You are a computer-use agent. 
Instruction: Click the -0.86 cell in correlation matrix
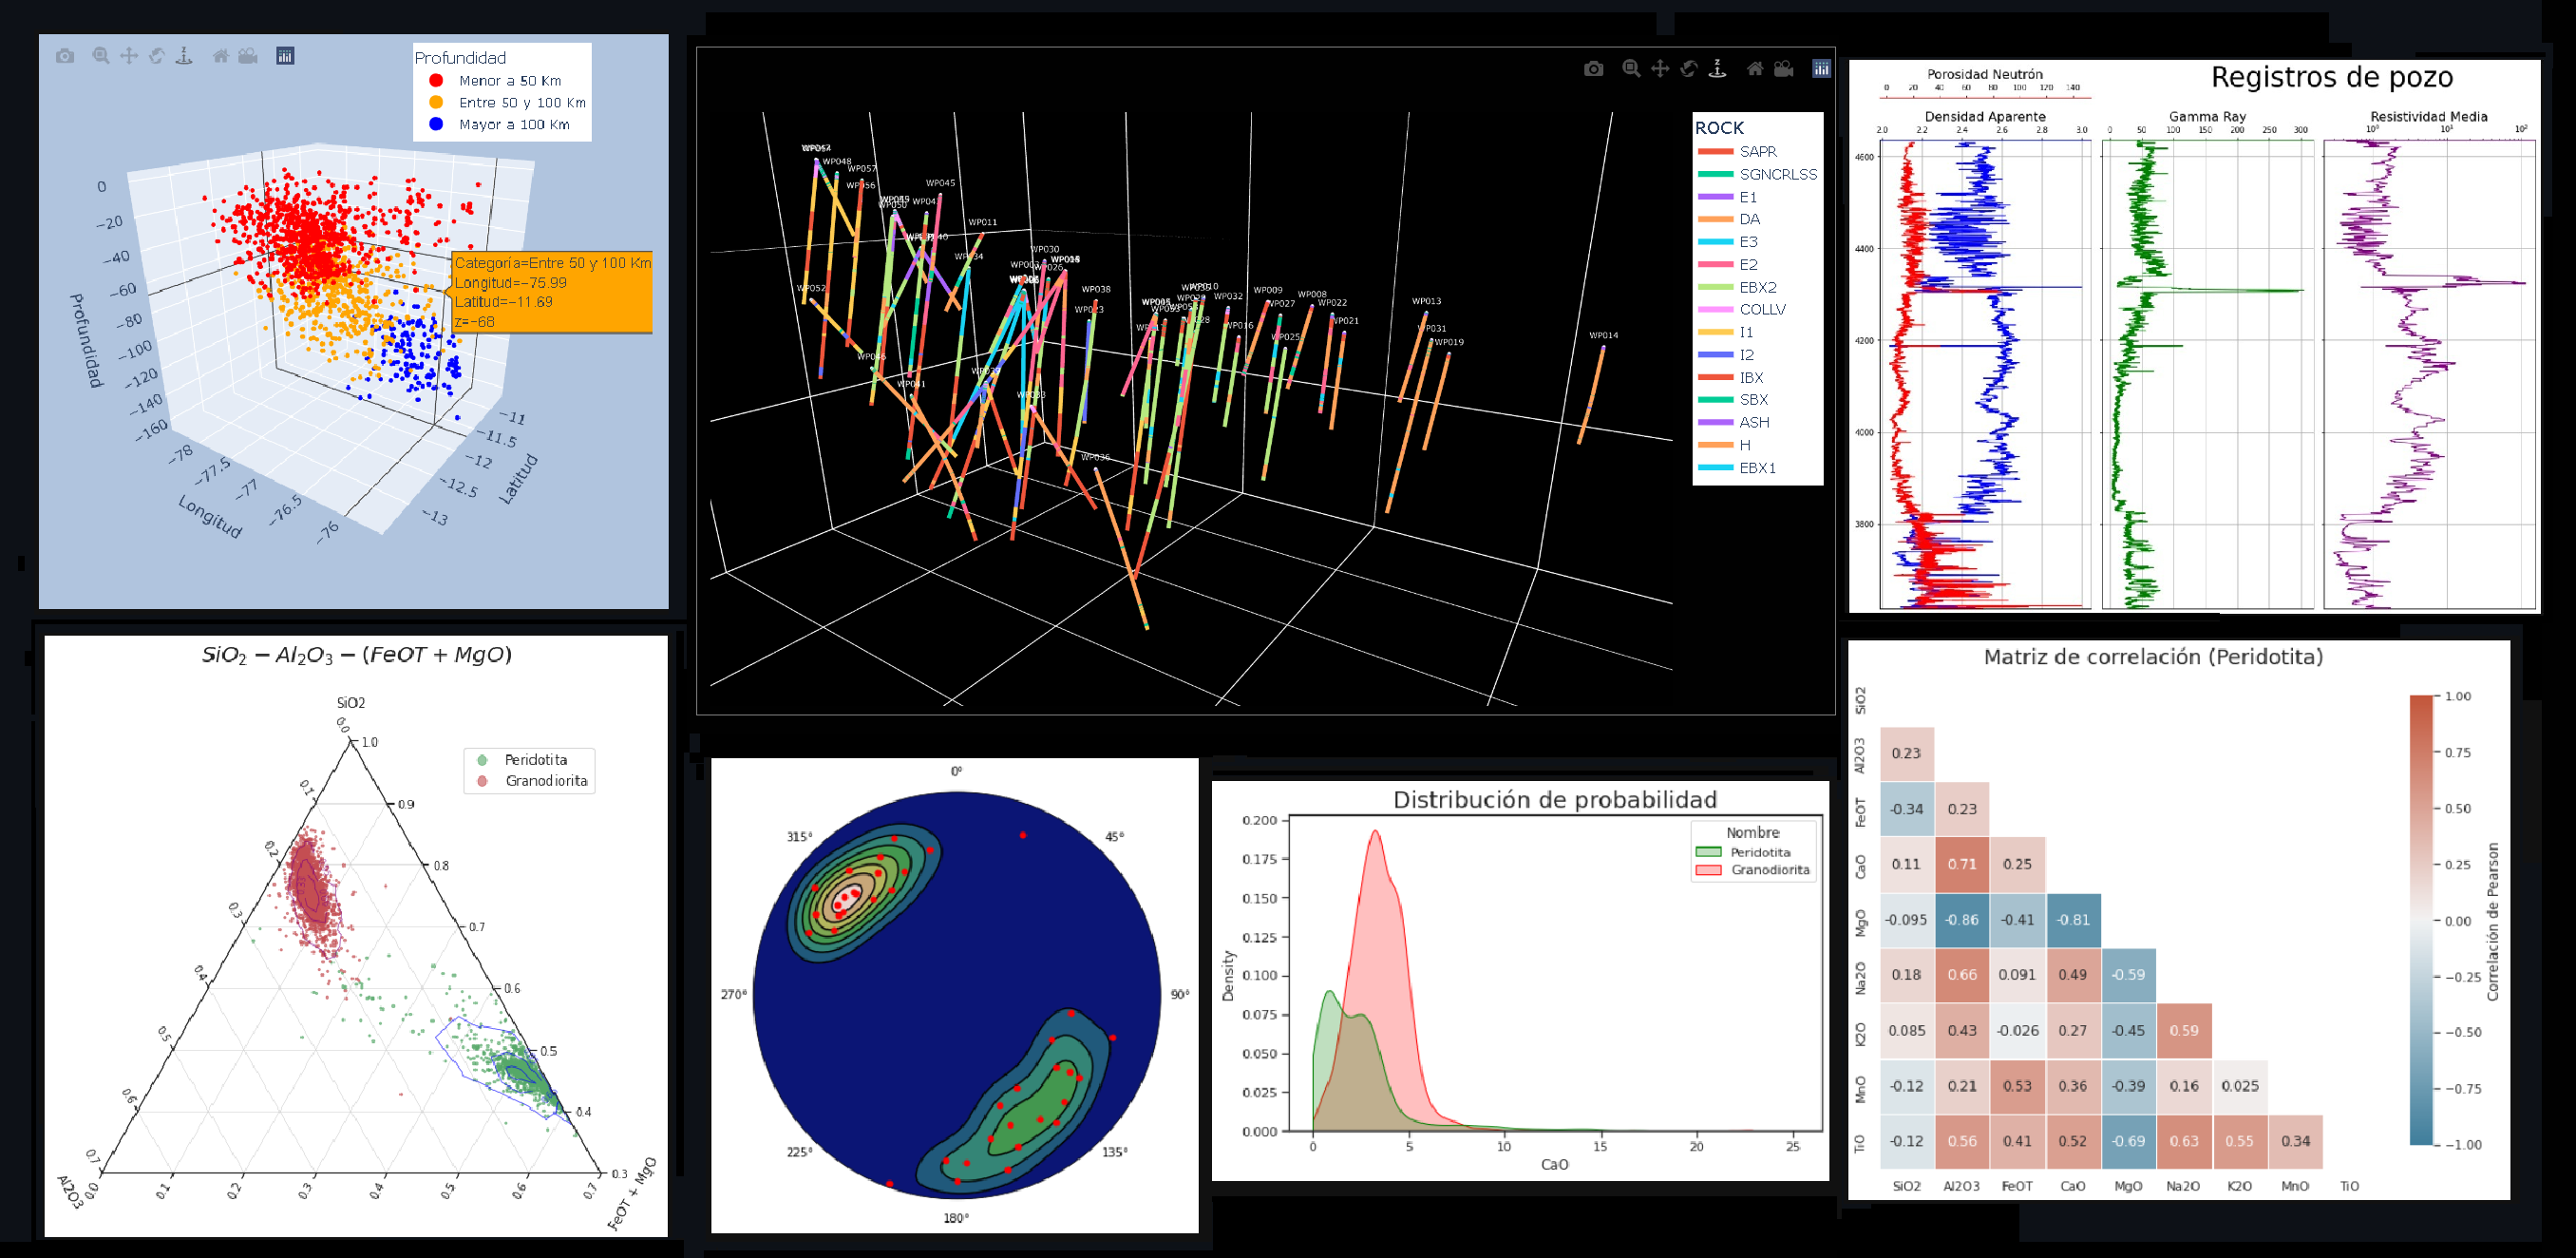tap(1962, 920)
